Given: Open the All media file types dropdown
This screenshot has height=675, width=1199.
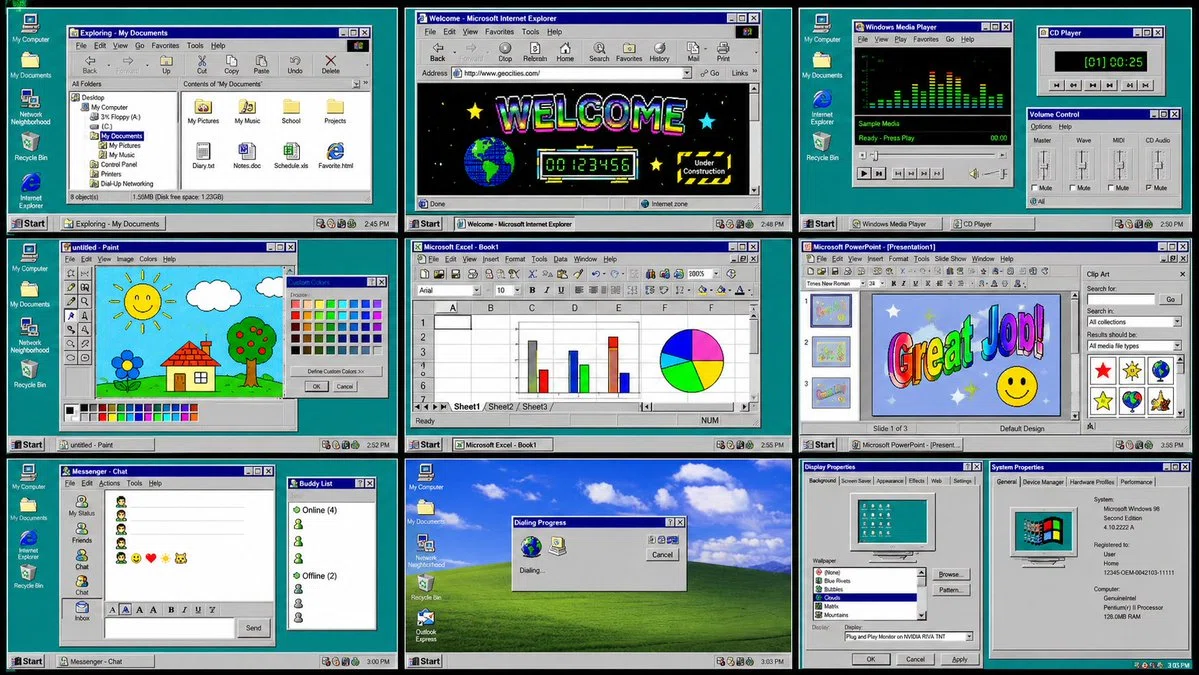Looking at the screenshot, I should click(x=1177, y=346).
